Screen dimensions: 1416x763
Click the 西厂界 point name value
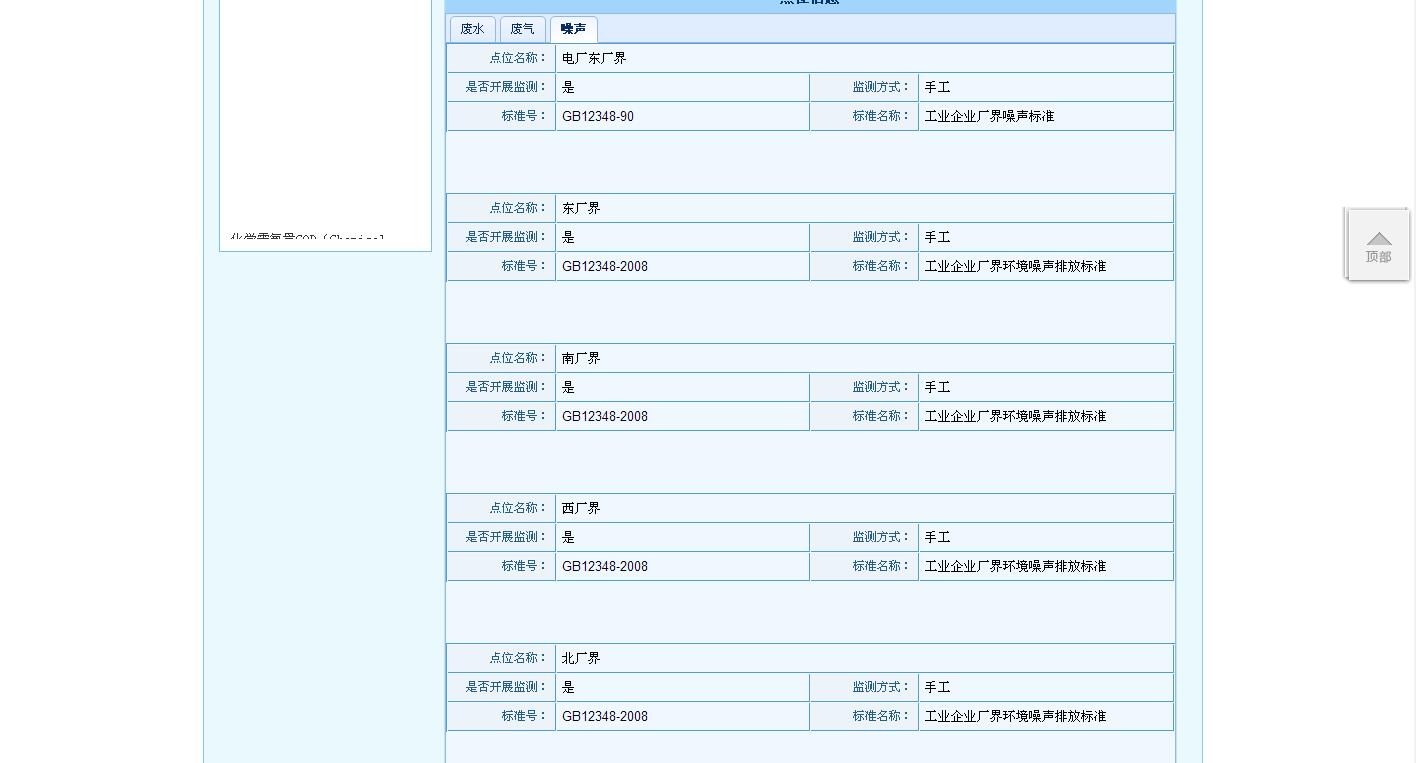tap(581, 508)
